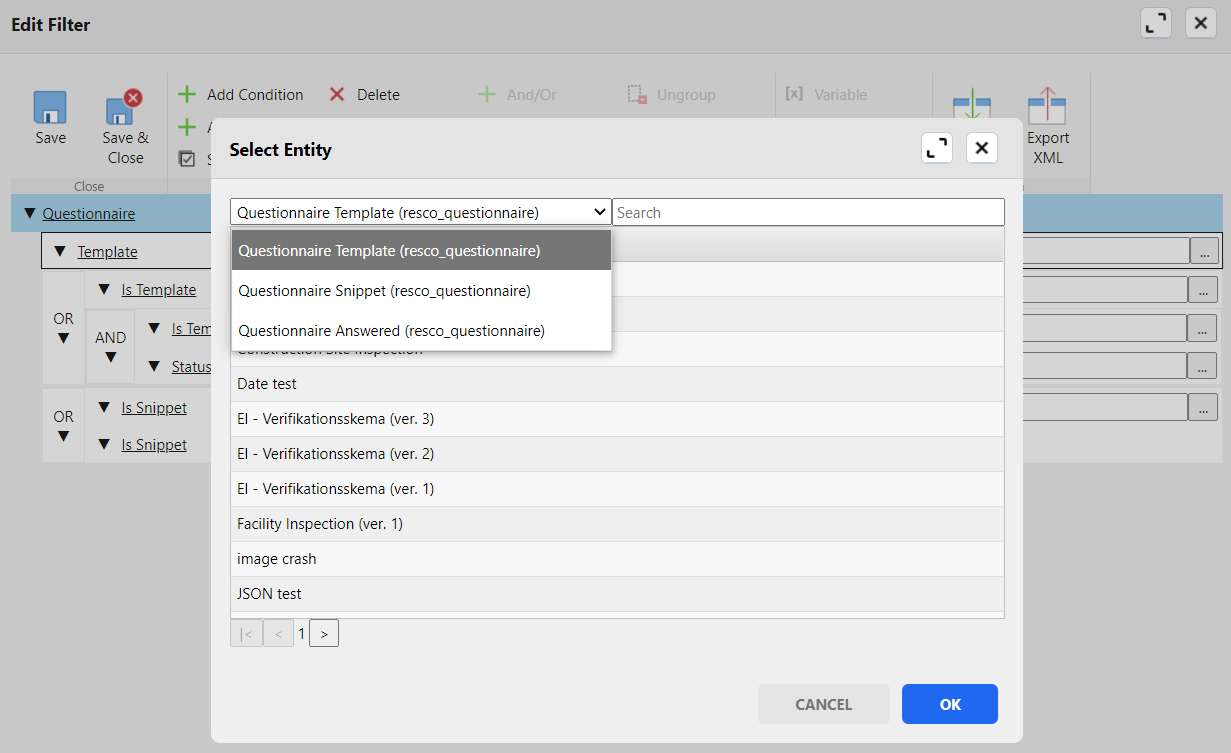Viewport: 1231px width, 753px height.
Task: Click the Add Condition plus icon
Action: tap(187, 95)
